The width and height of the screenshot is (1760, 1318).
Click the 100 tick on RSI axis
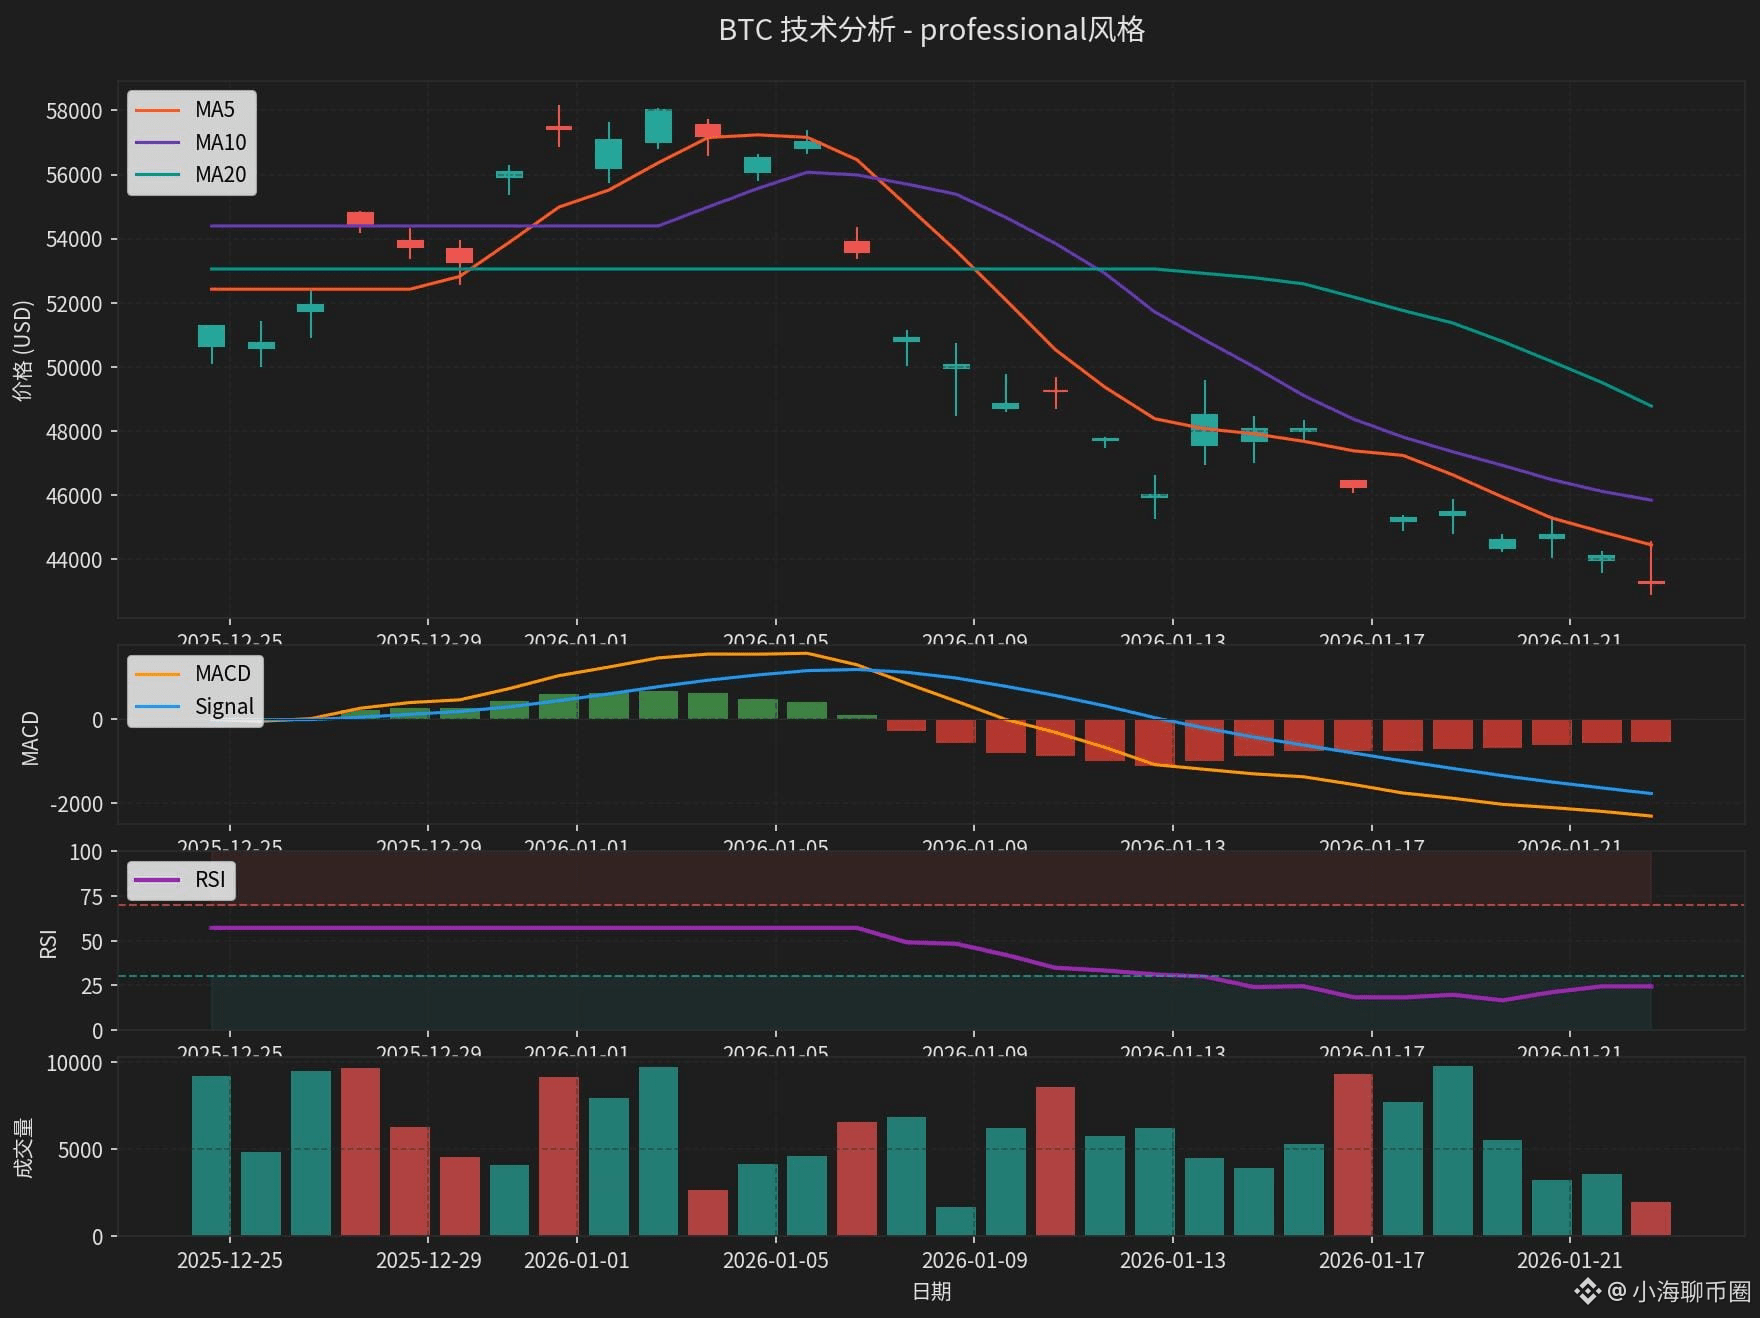pyautogui.click(x=86, y=852)
